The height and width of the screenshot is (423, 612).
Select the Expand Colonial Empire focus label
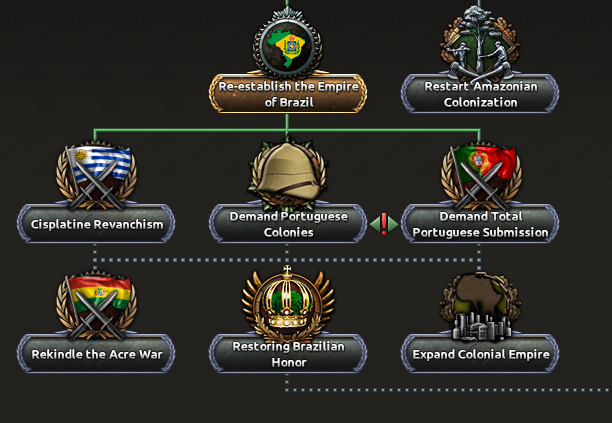[x=480, y=354]
